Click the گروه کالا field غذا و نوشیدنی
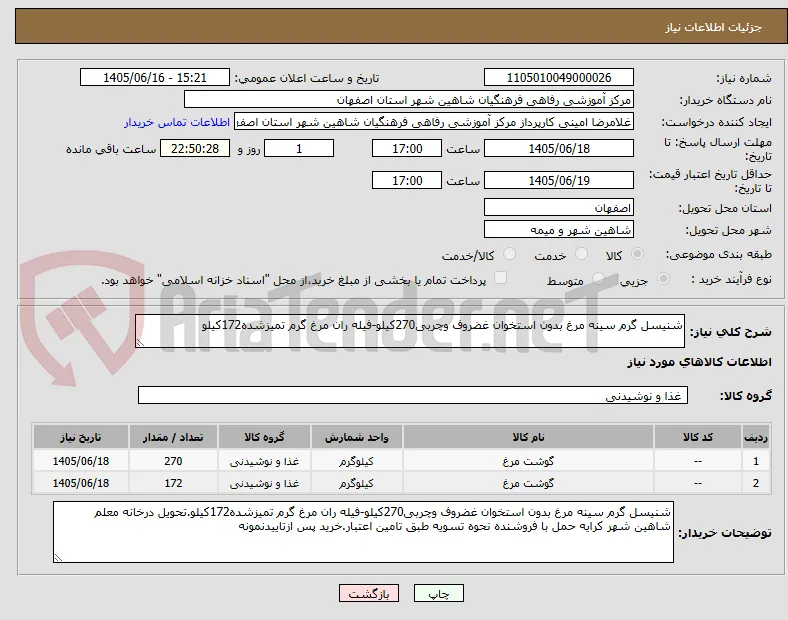Screen dimensions: 788x620 tap(413, 395)
